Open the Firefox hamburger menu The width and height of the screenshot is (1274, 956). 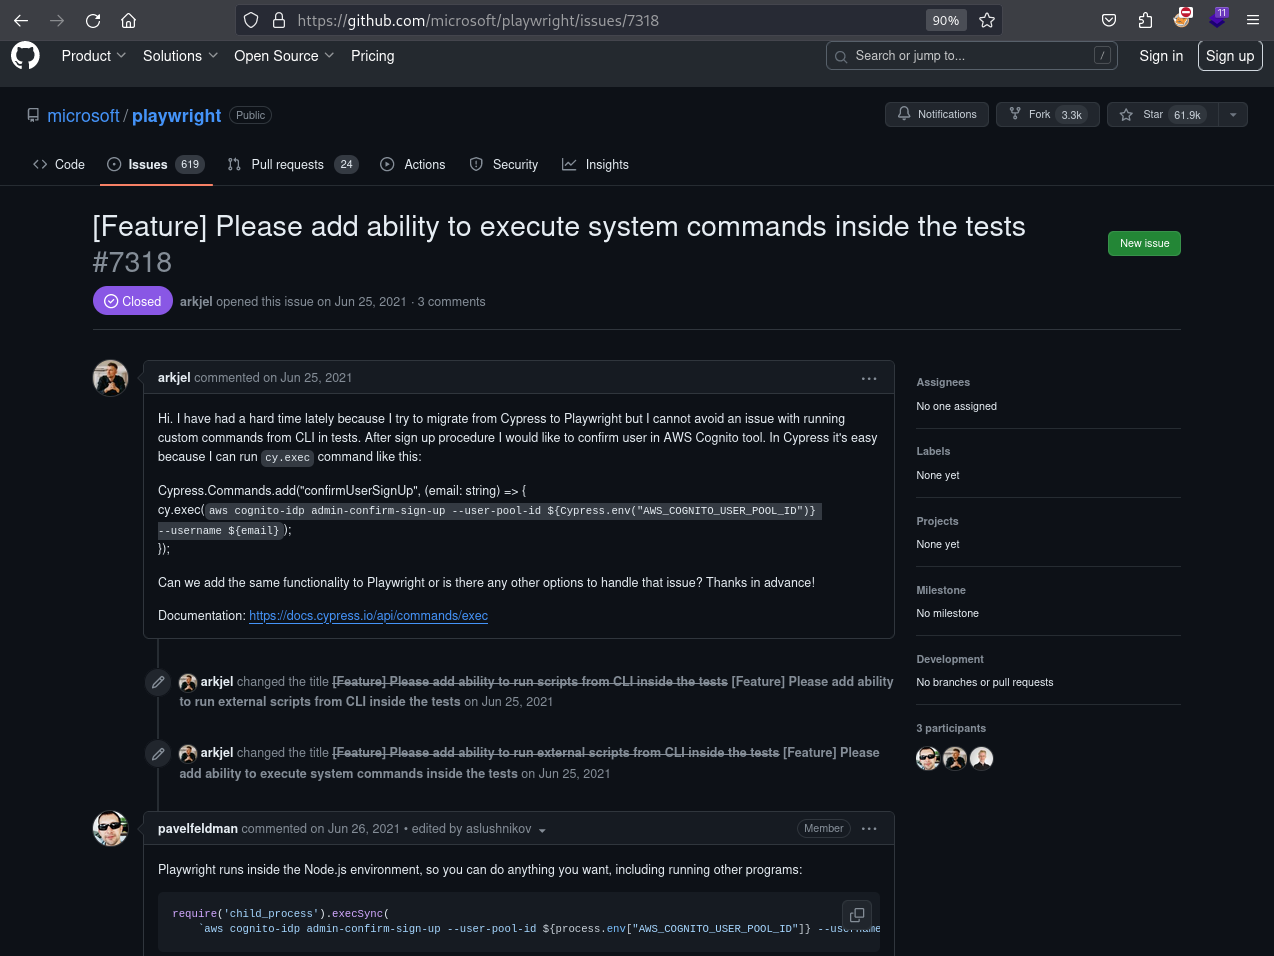click(x=1252, y=20)
